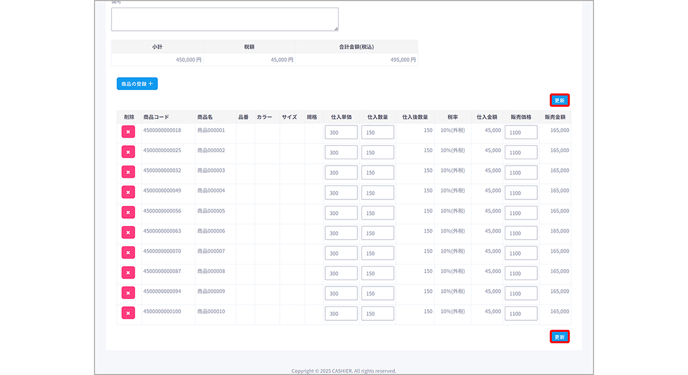Delete the row for 商品000010
Image resolution: width=688 pixels, height=375 pixels.
tap(128, 313)
